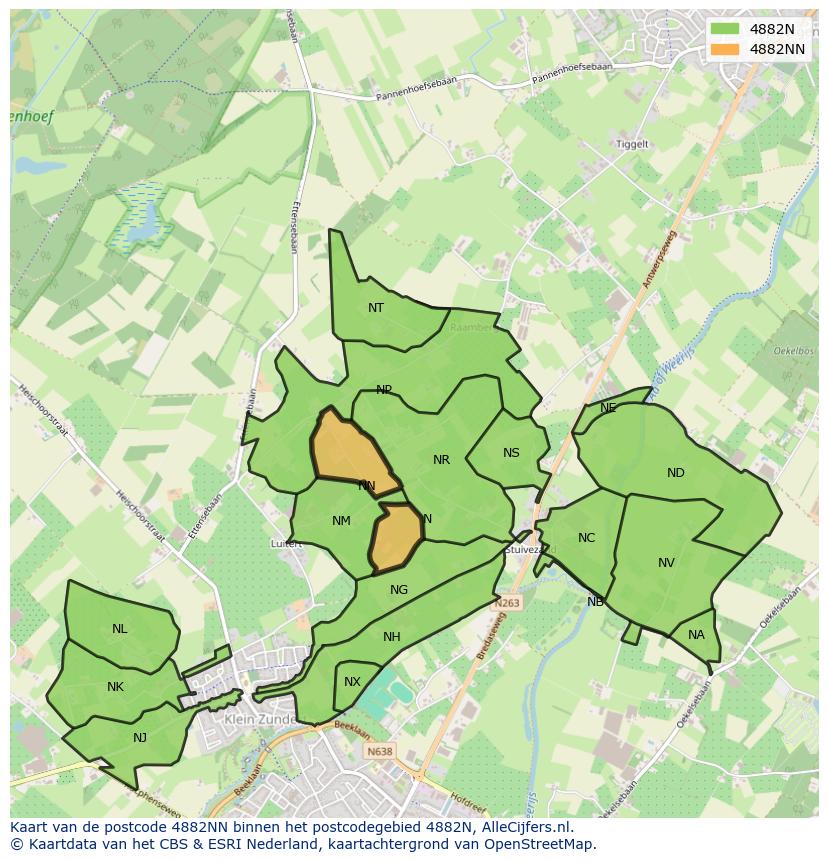Select postcode area NX on the map
828x861 pixels.
[x=351, y=681]
